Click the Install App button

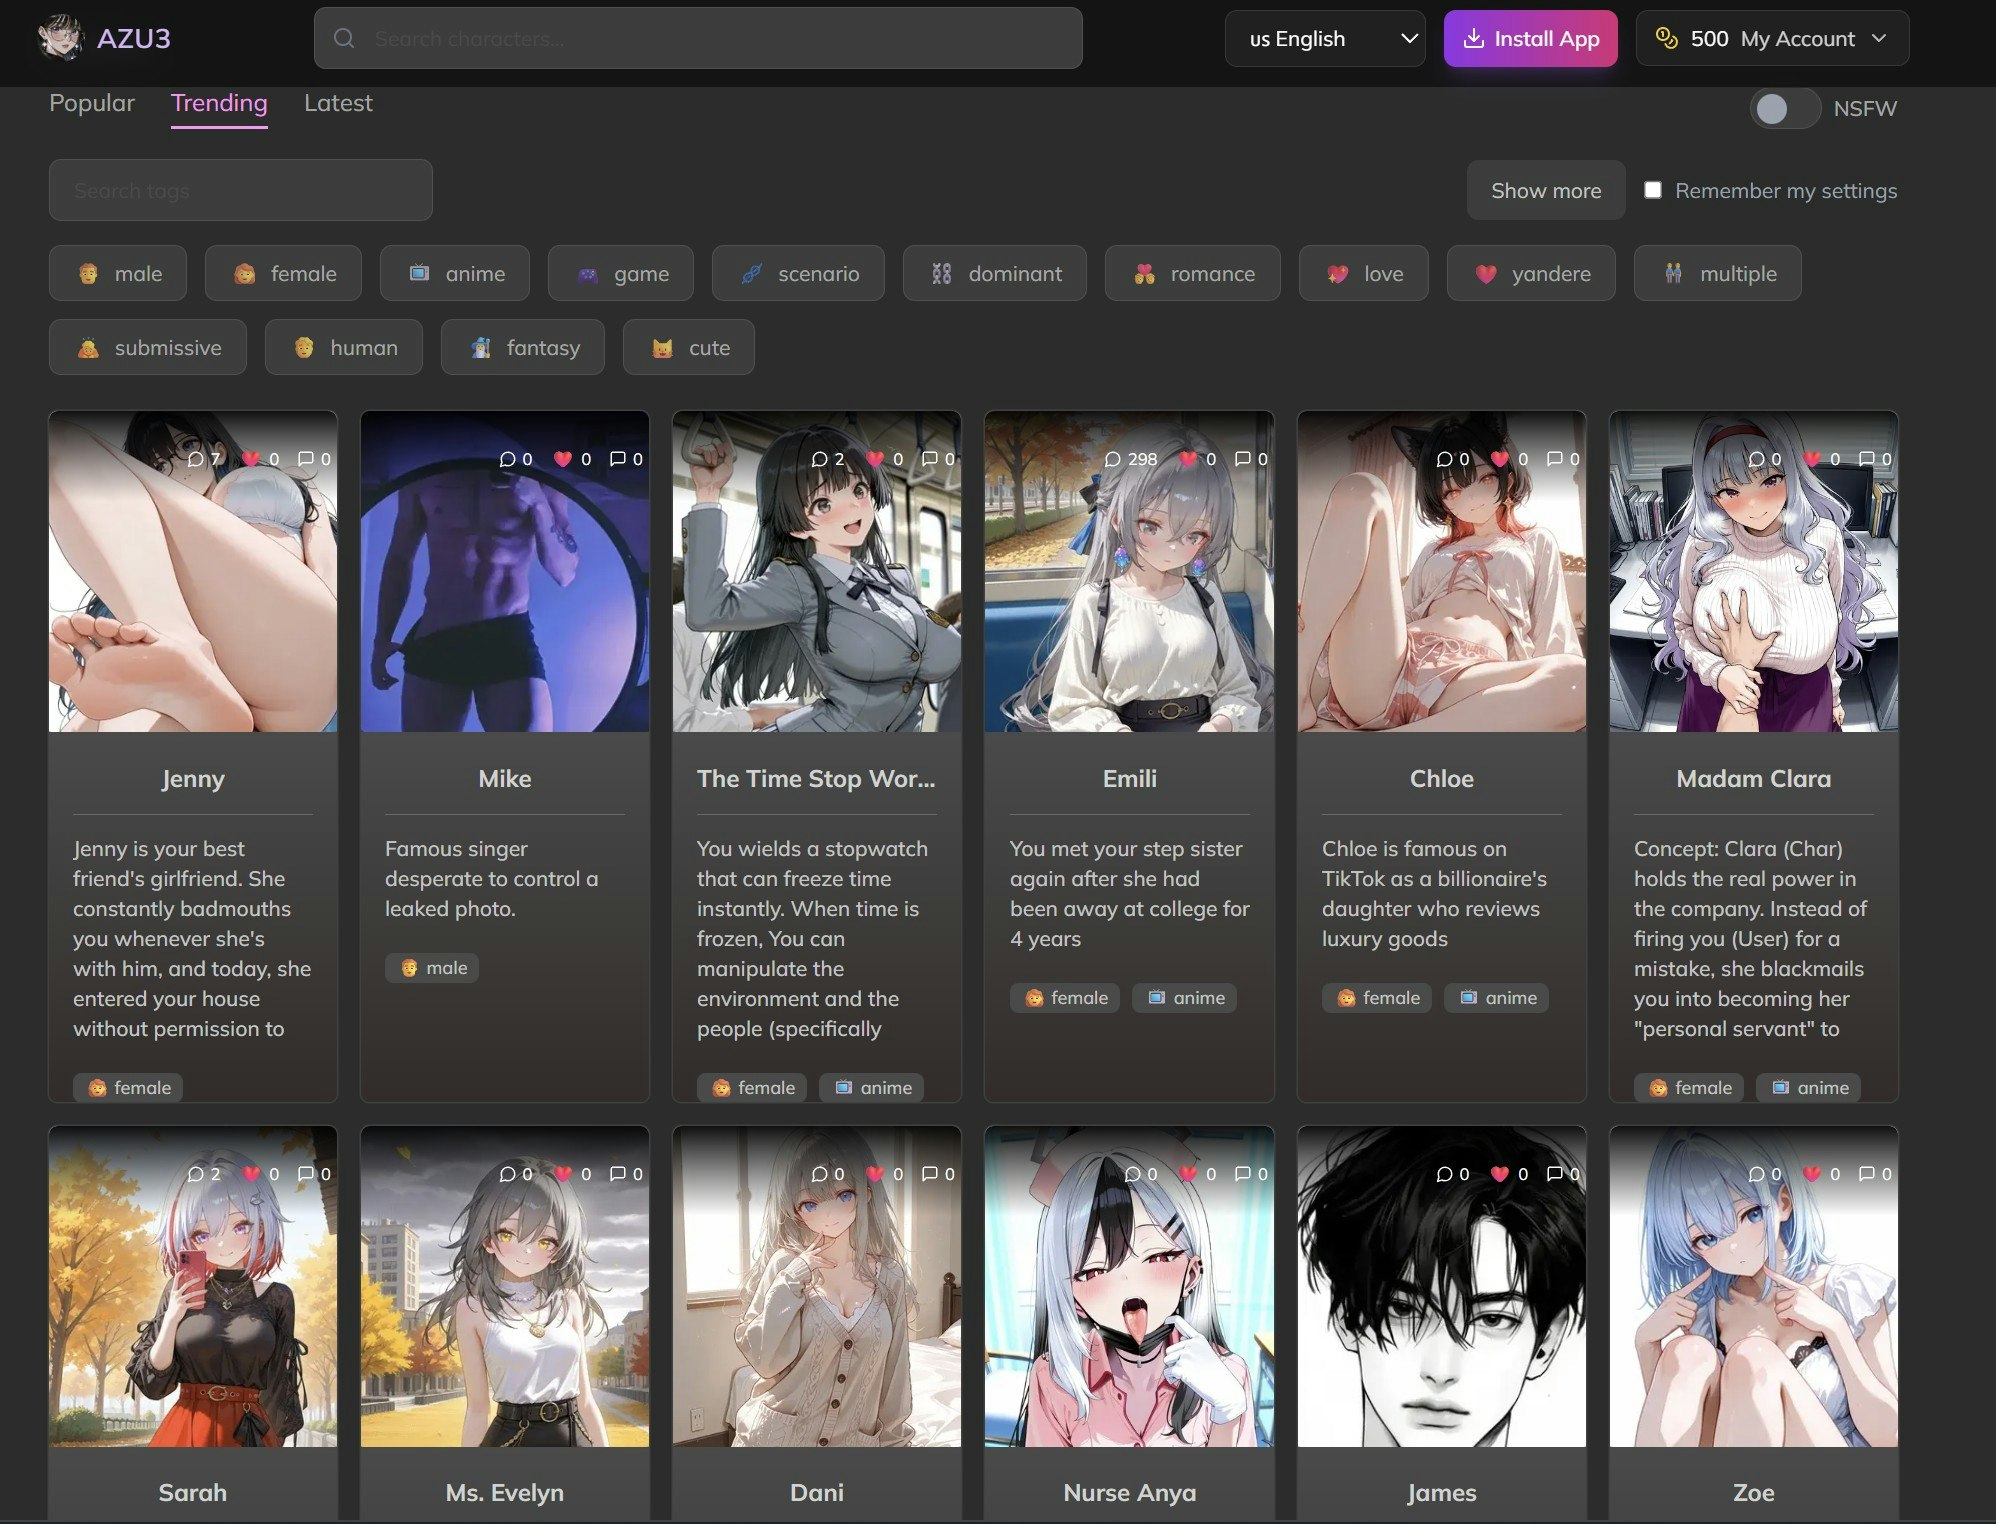(x=1531, y=38)
